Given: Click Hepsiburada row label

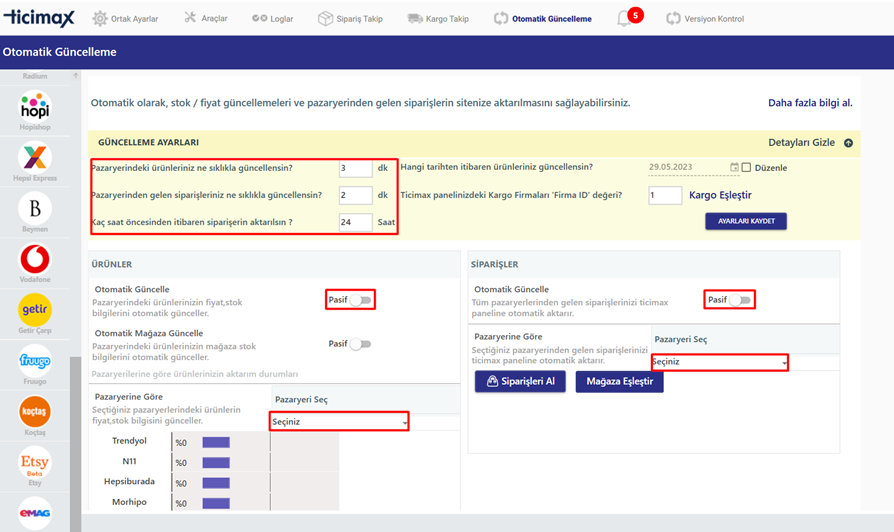Looking at the screenshot, I should click(129, 481).
